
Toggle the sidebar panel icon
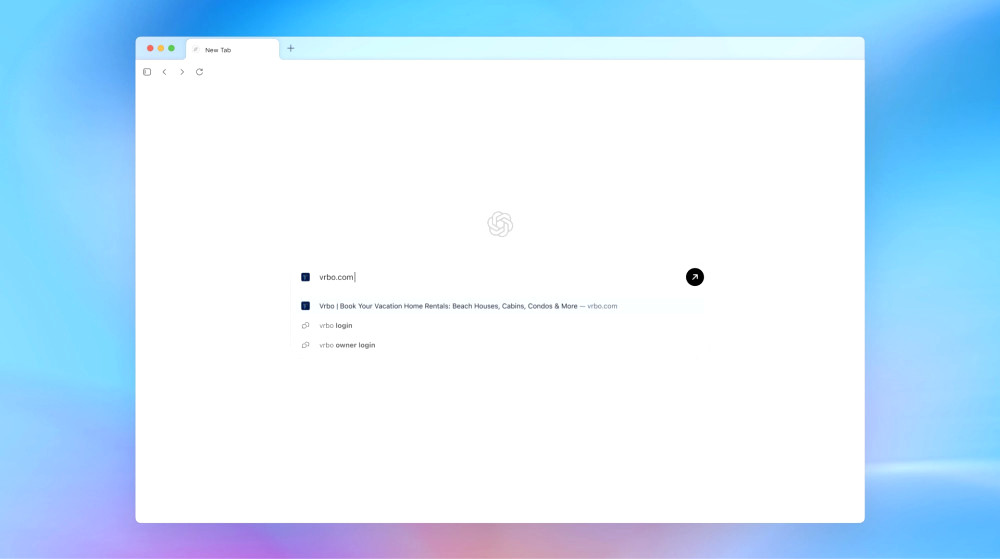click(x=147, y=72)
